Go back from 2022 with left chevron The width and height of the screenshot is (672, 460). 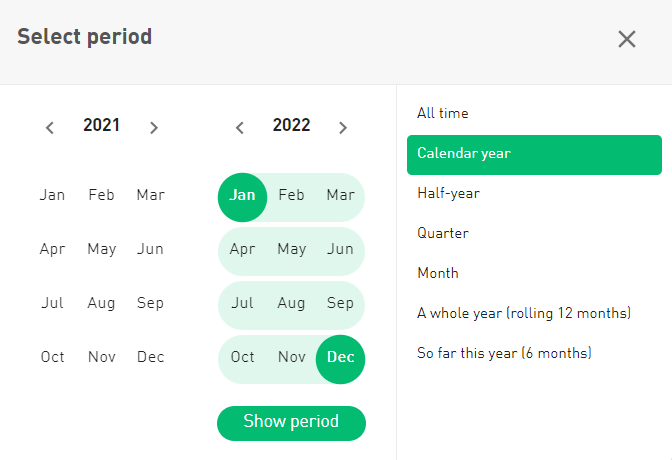(240, 127)
